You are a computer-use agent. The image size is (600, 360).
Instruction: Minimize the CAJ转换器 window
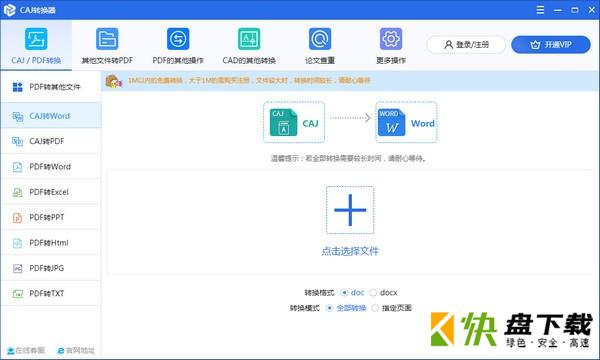point(558,10)
